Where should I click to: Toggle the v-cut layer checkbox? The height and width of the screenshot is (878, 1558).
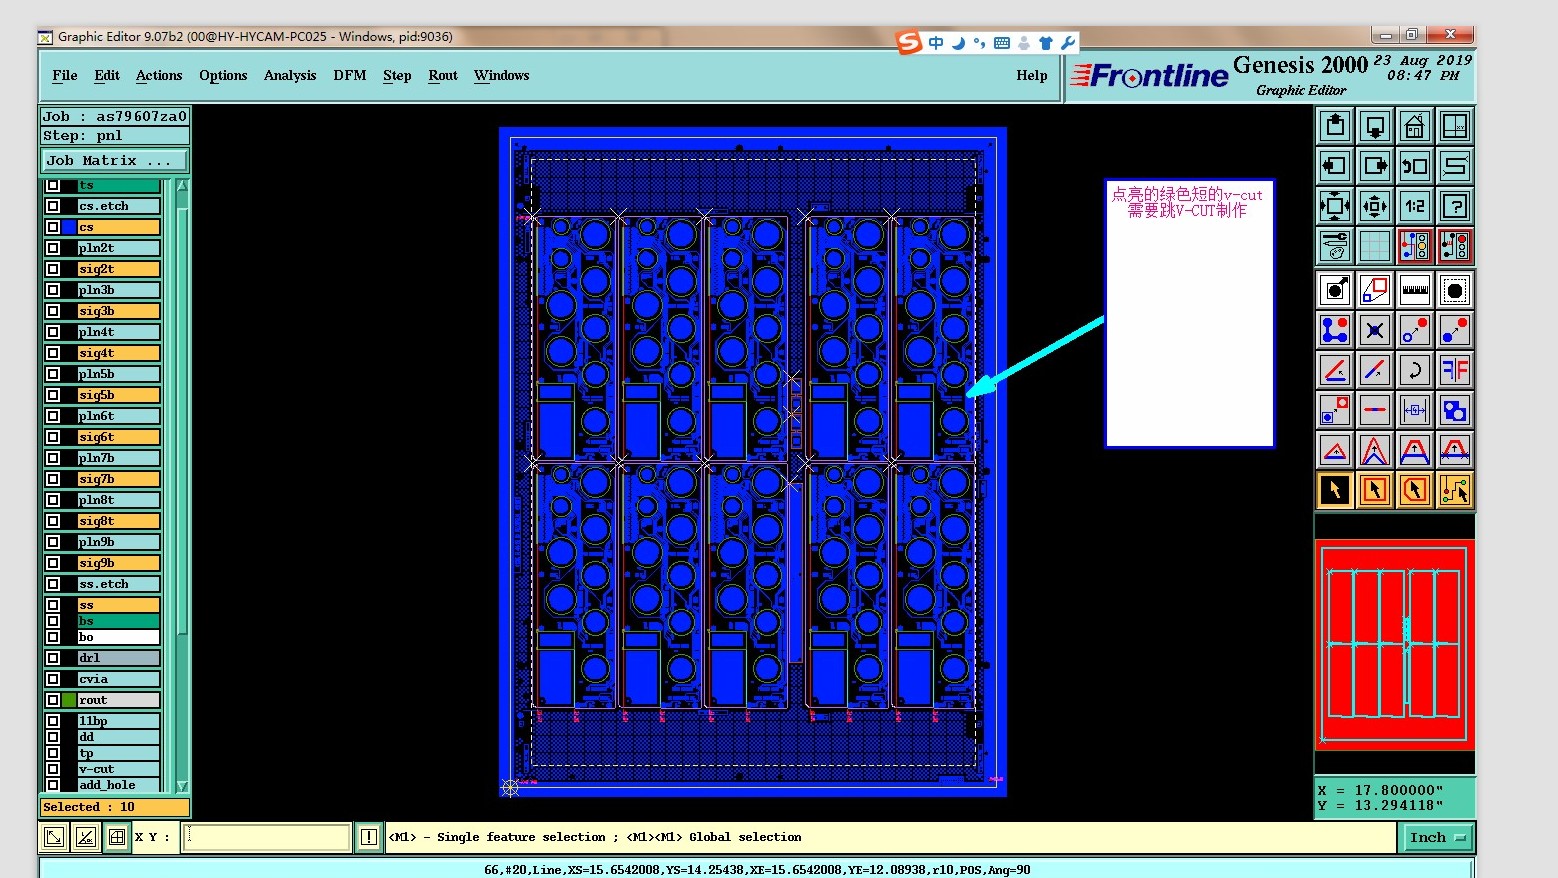point(53,769)
